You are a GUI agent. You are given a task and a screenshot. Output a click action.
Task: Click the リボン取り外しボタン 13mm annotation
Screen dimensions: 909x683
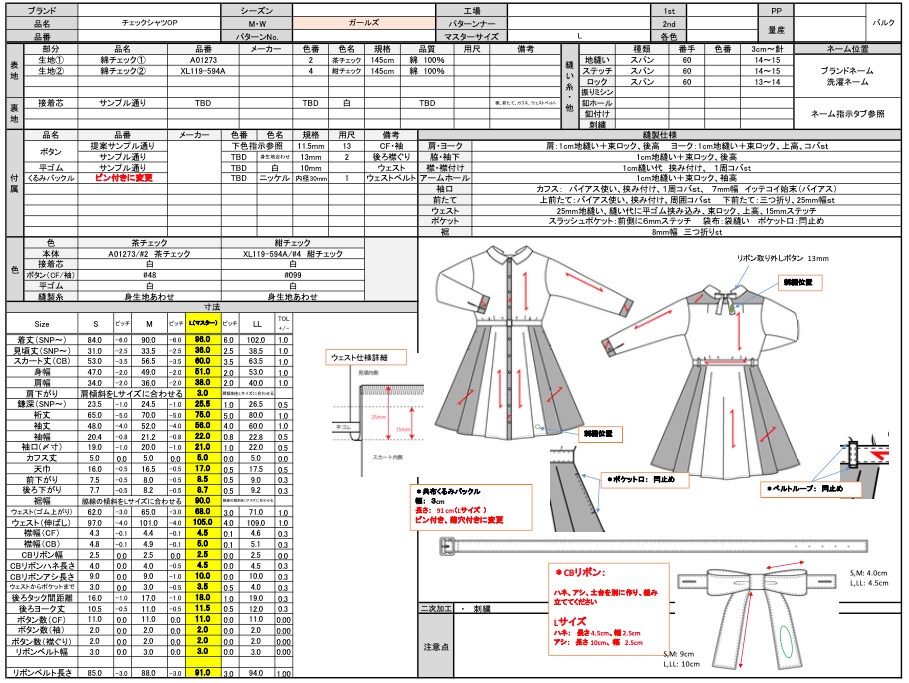782,259
